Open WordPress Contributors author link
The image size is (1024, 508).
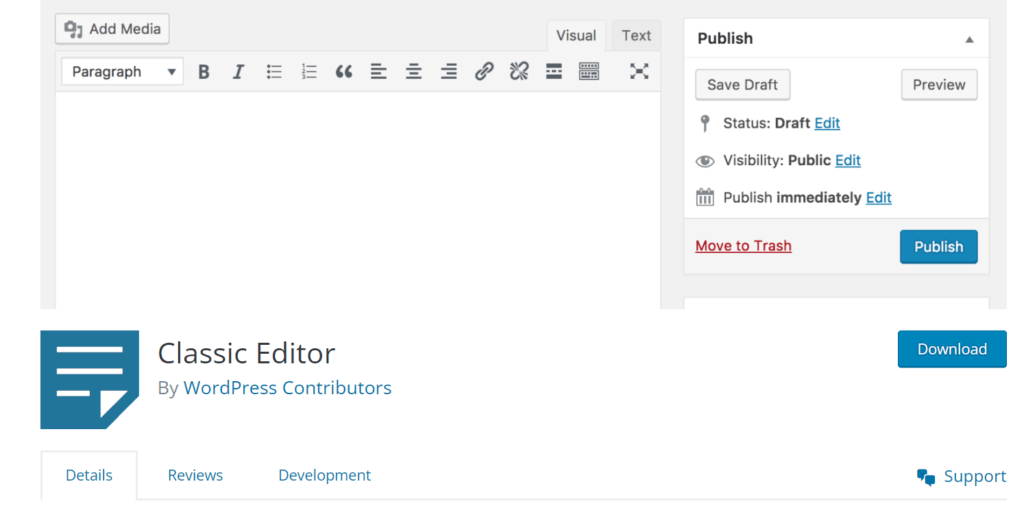tap(287, 388)
